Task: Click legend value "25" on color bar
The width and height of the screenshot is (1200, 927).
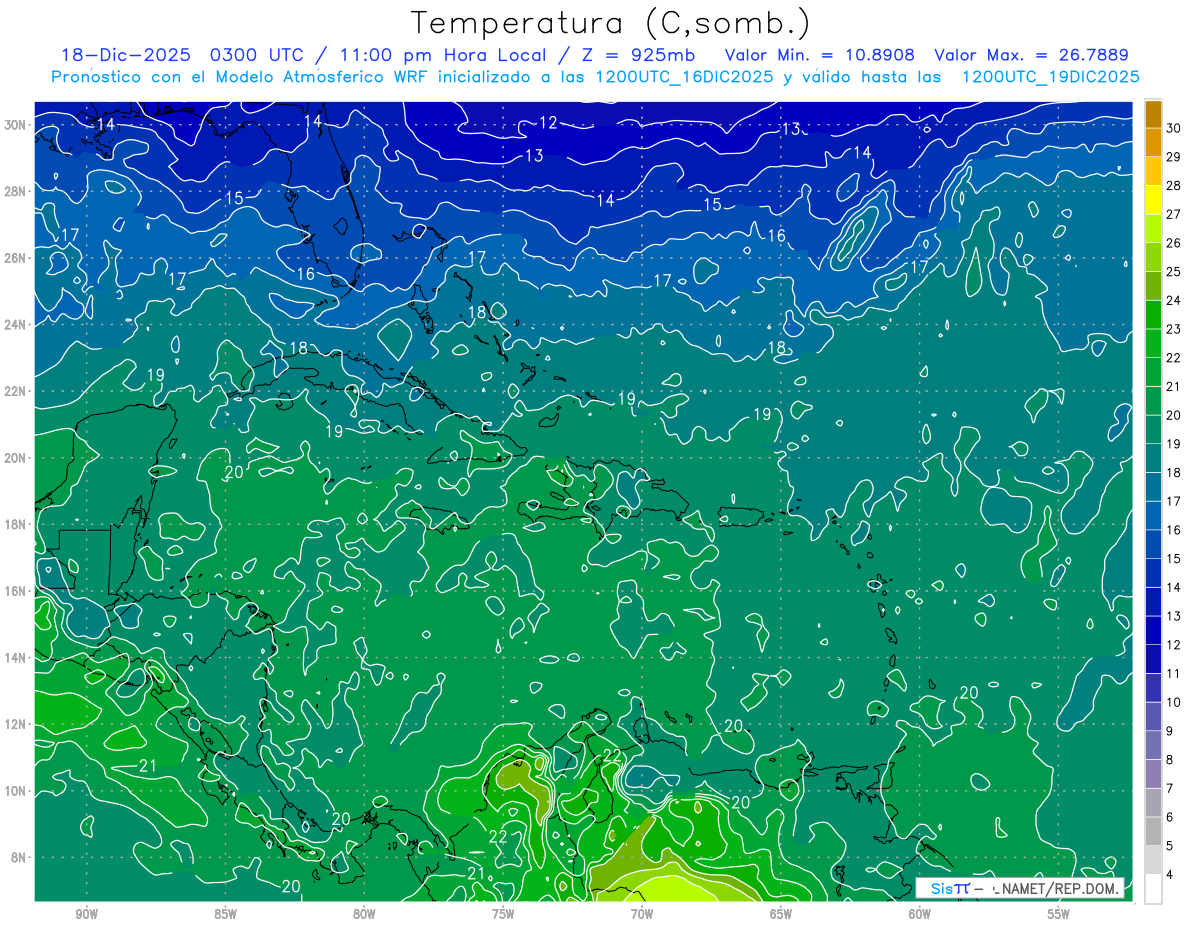Action: (1174, 271)
